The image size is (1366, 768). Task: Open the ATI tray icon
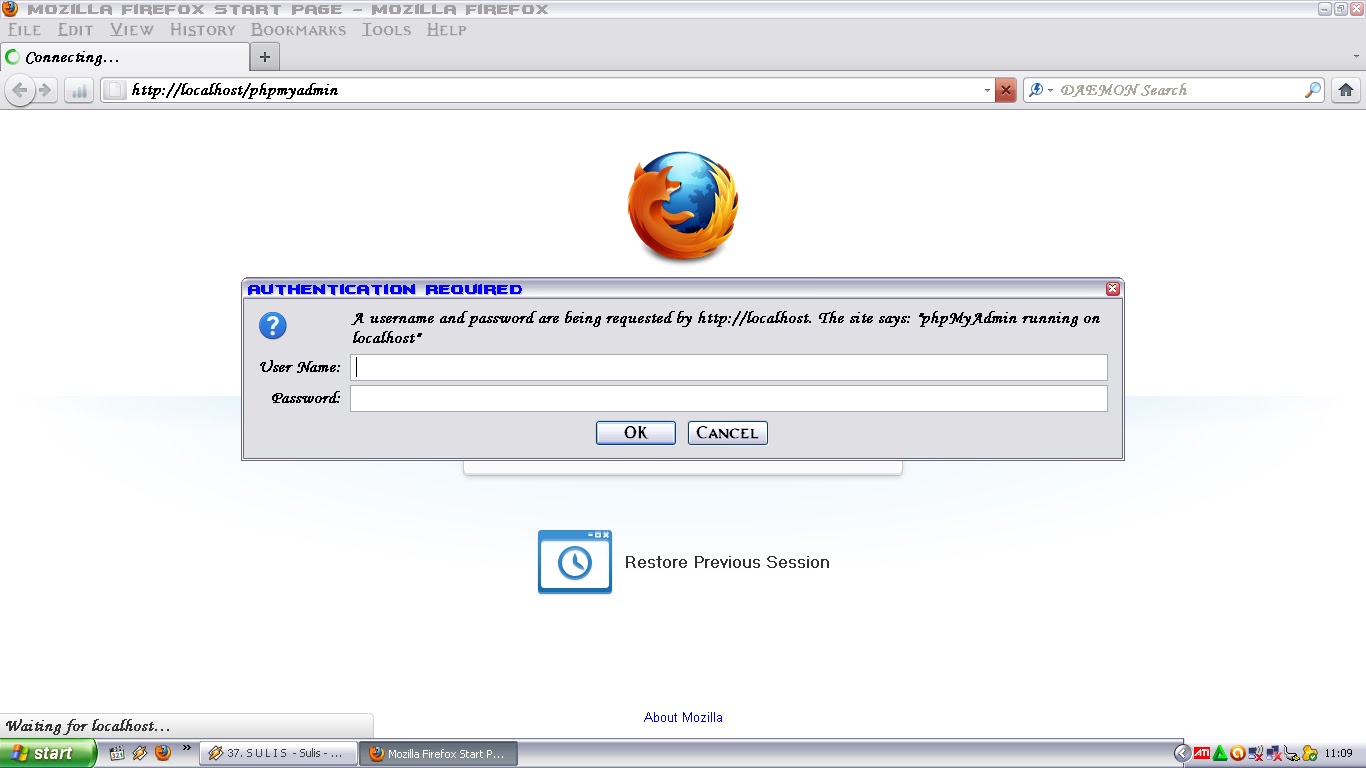(1202, 753)
